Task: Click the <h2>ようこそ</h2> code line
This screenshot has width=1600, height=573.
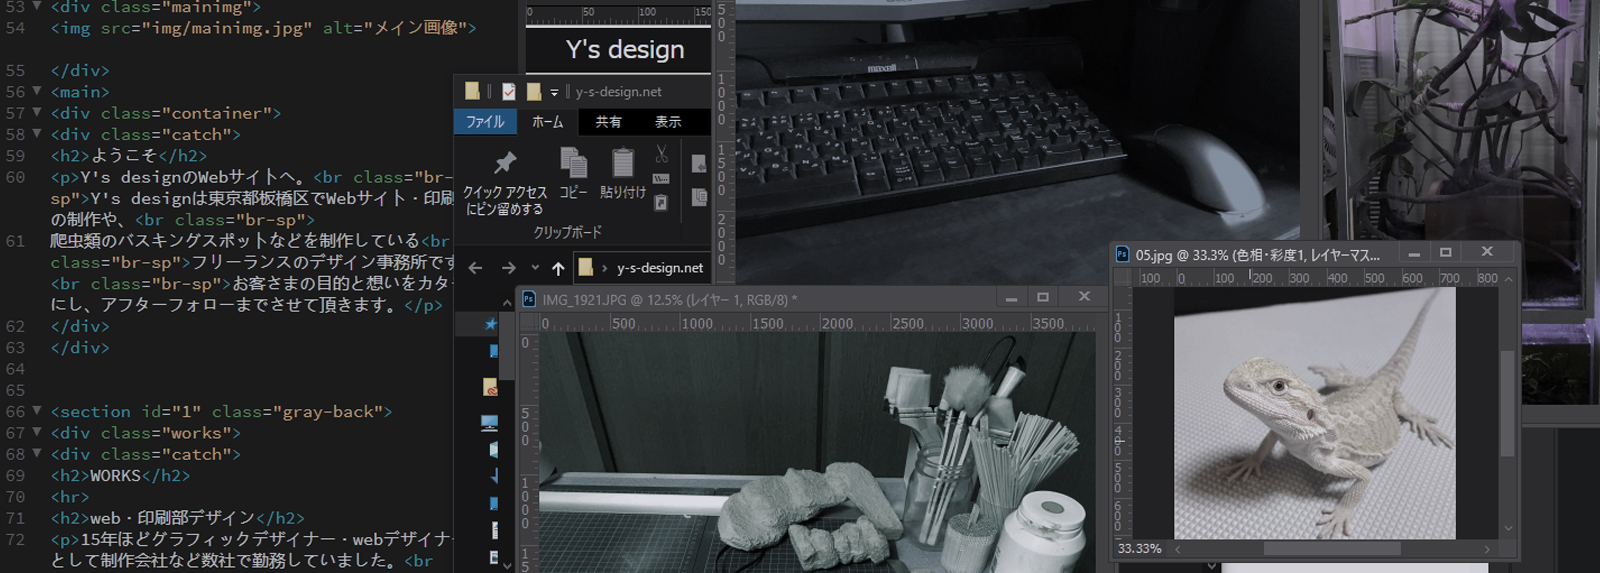Action: [x=129, y=156]
